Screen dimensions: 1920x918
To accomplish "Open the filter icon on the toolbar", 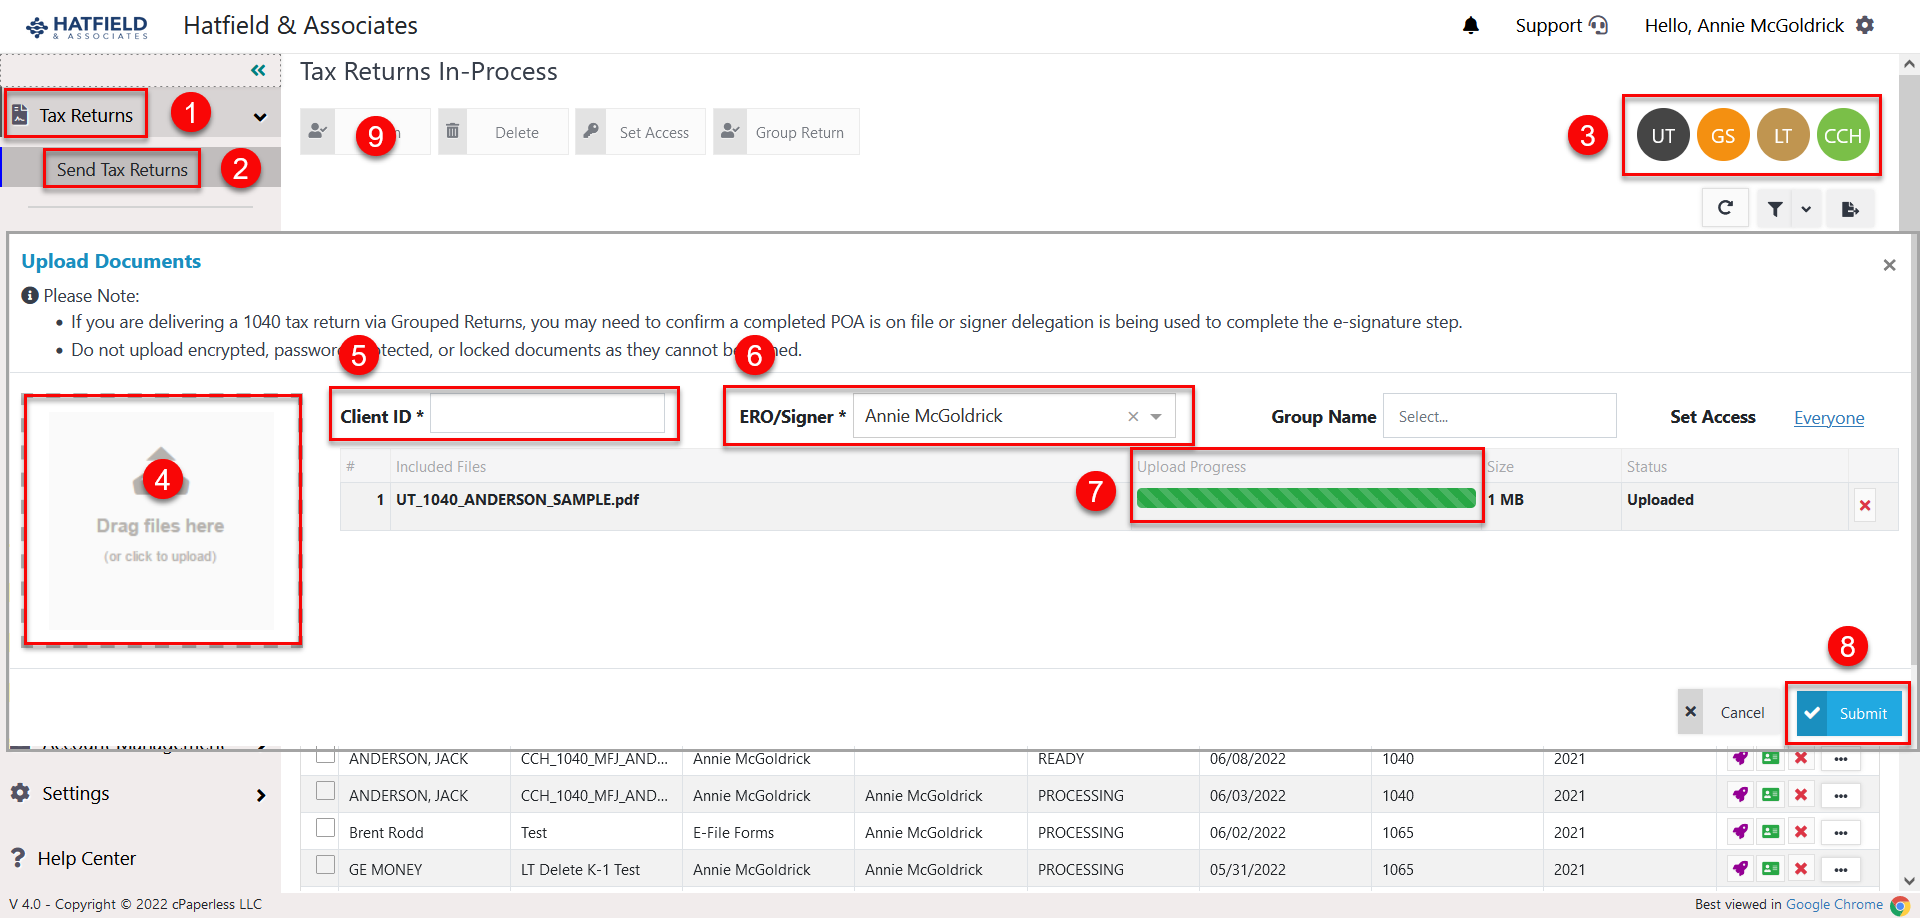I will 1775,207.
